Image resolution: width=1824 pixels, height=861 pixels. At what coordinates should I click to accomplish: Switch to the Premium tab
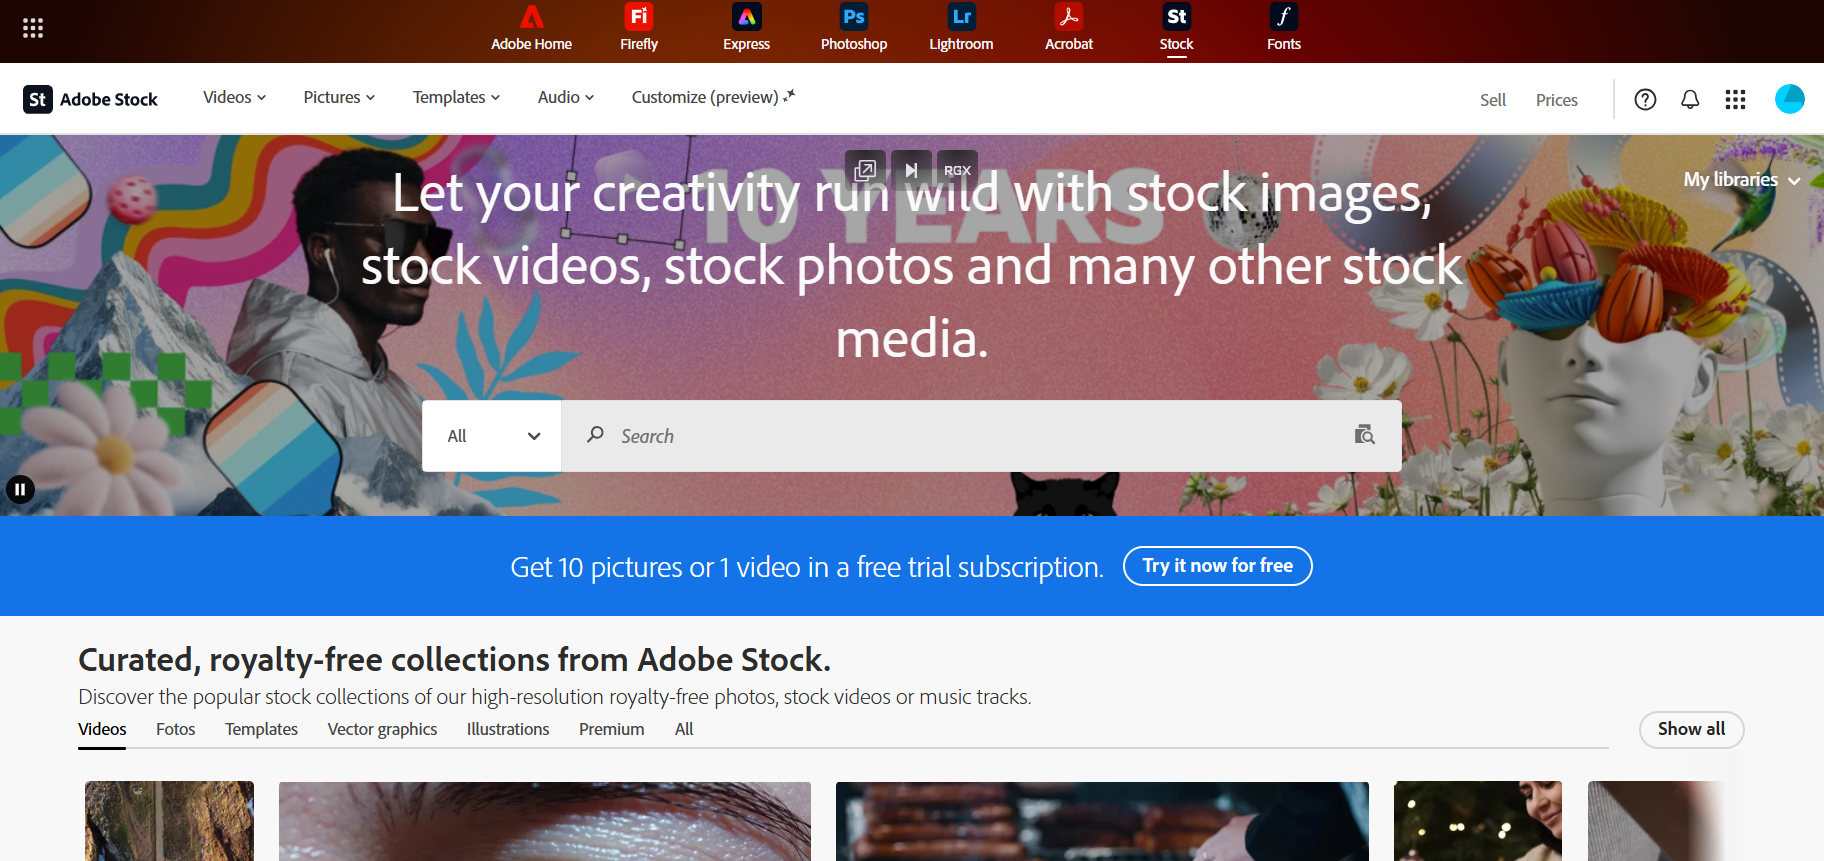click(x=611, y=730)
